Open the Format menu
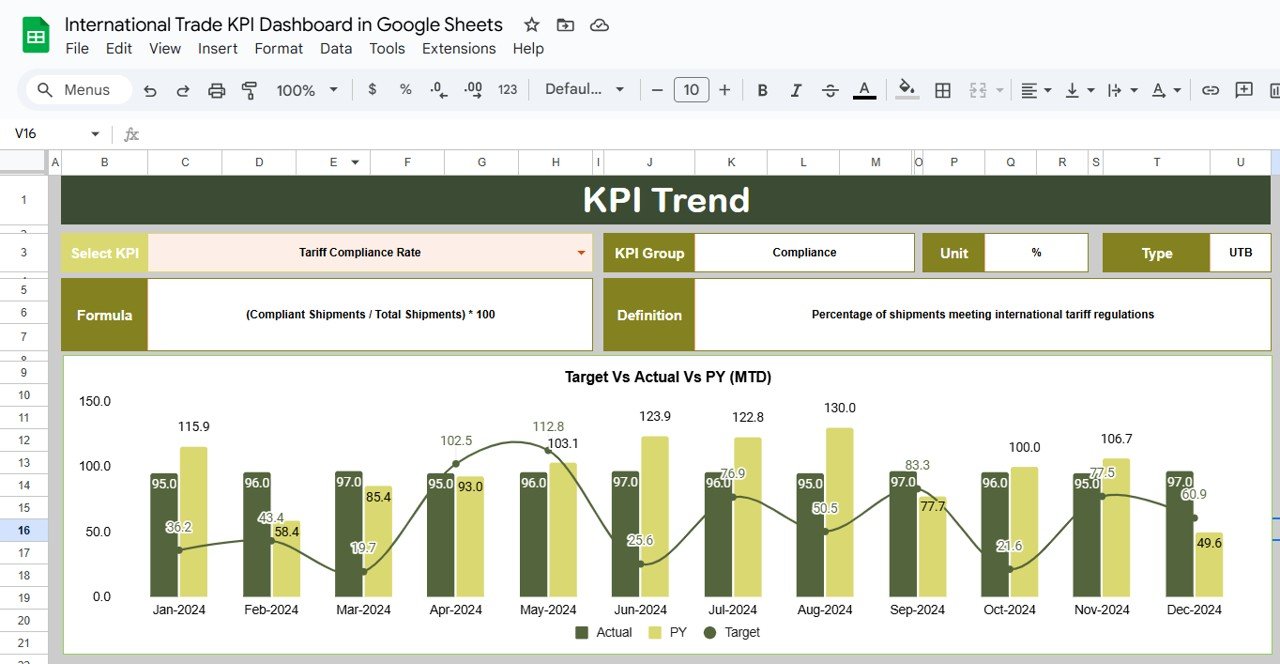Viewport: 1280px width, 664px height. 279,48
